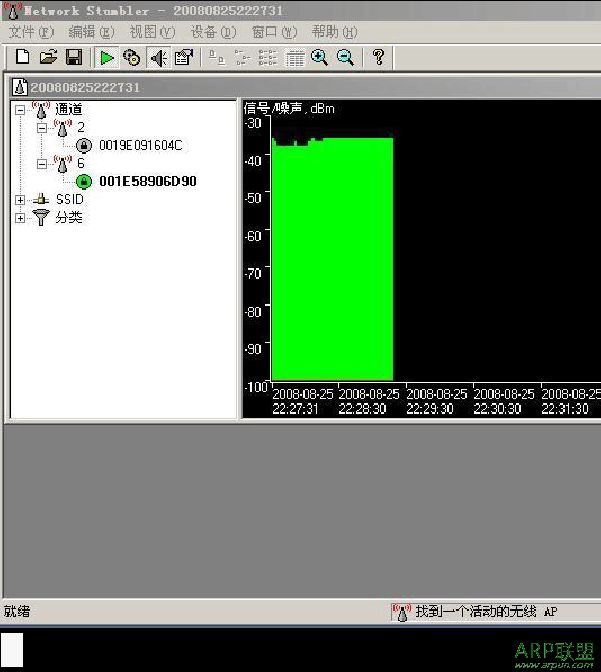Select the 通道 tree label
This screenshot has height=672, width=601.
(x=69, y=109)
